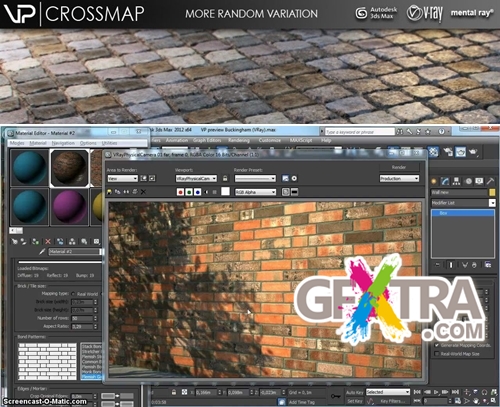Open the Render Preset dropdown

(255, 179)
